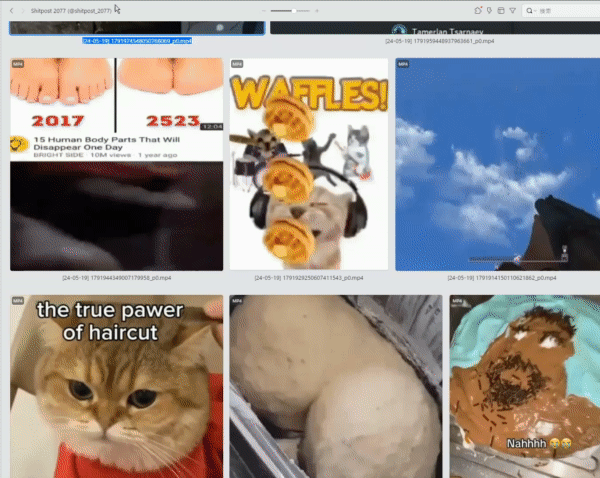Adjust the thumbnail size slider handle
This screenshot has height=478, width=600.
click(x=293, y=11)
